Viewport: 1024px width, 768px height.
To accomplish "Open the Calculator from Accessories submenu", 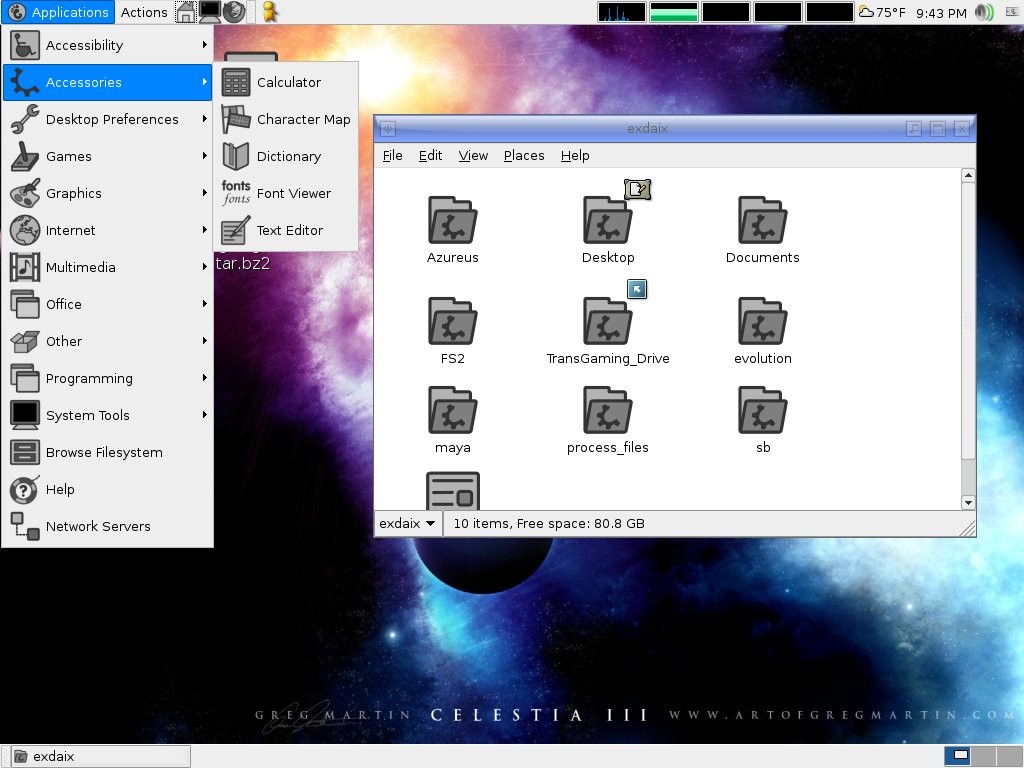I will tap(285, 82).
